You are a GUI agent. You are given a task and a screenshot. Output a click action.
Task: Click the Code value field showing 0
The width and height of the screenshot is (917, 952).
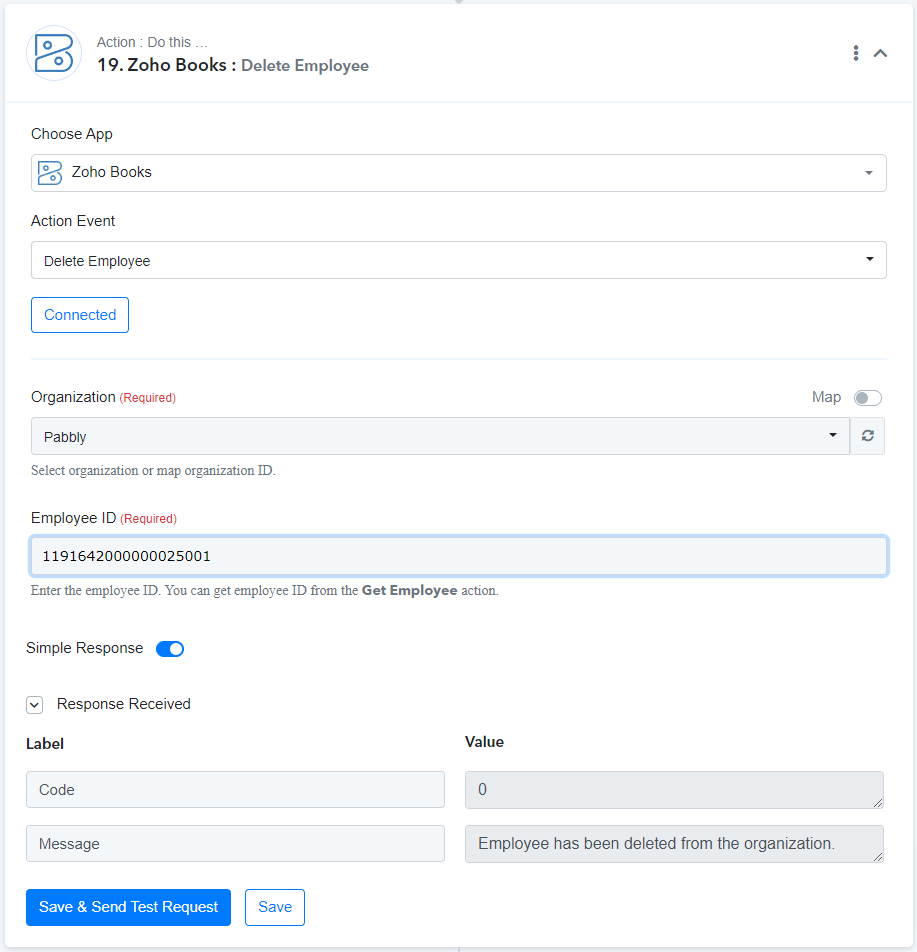point(674,789)
